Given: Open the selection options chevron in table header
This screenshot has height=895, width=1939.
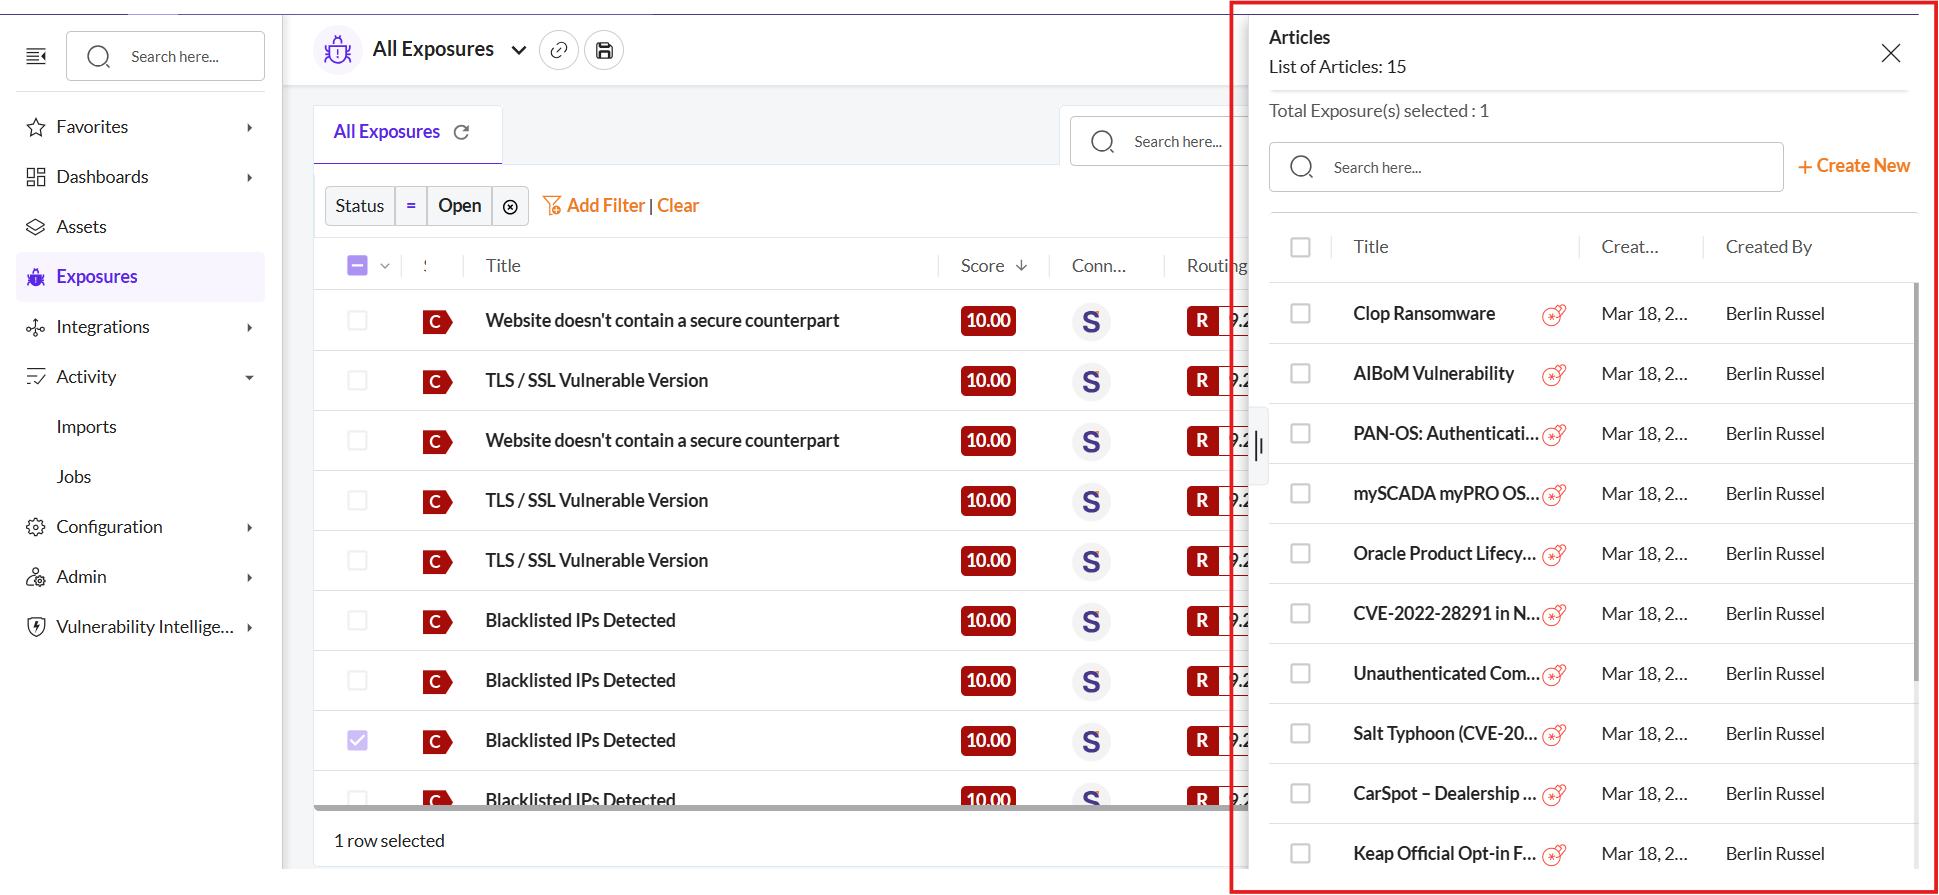Looking at the screenshot, I should [385, 266].
